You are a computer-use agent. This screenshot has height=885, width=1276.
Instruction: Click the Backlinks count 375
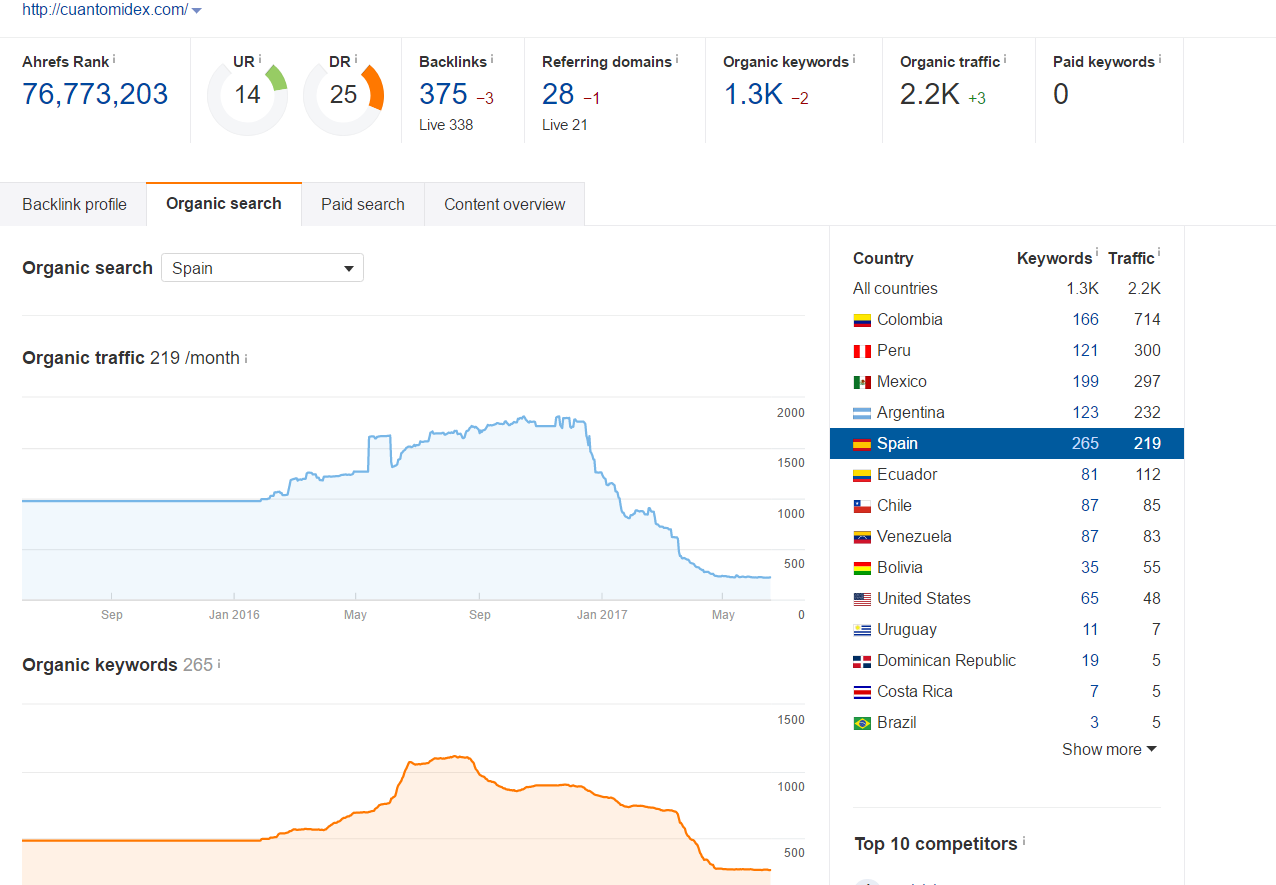pos(444,94)
